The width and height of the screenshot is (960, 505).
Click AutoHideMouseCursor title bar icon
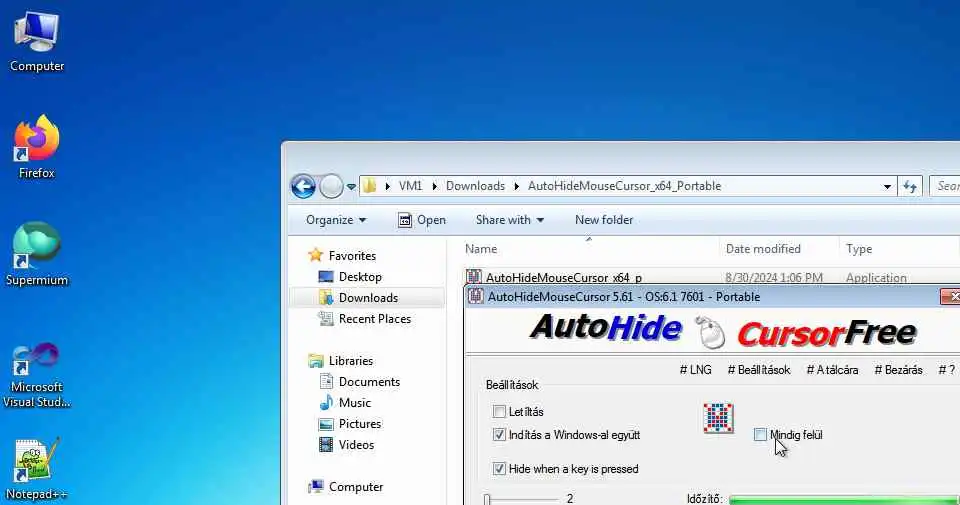pos(476,296)
